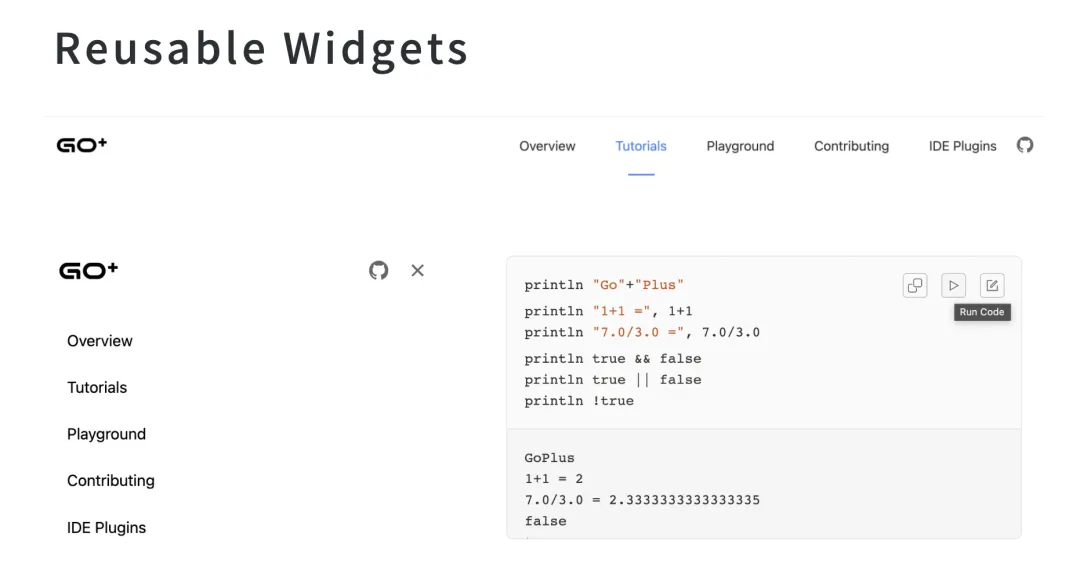Image resolution: width=1080 pixels, height=584 pixels.
Task: Click the Go+ logo in top navigation bar
Action: coord(82,145)
